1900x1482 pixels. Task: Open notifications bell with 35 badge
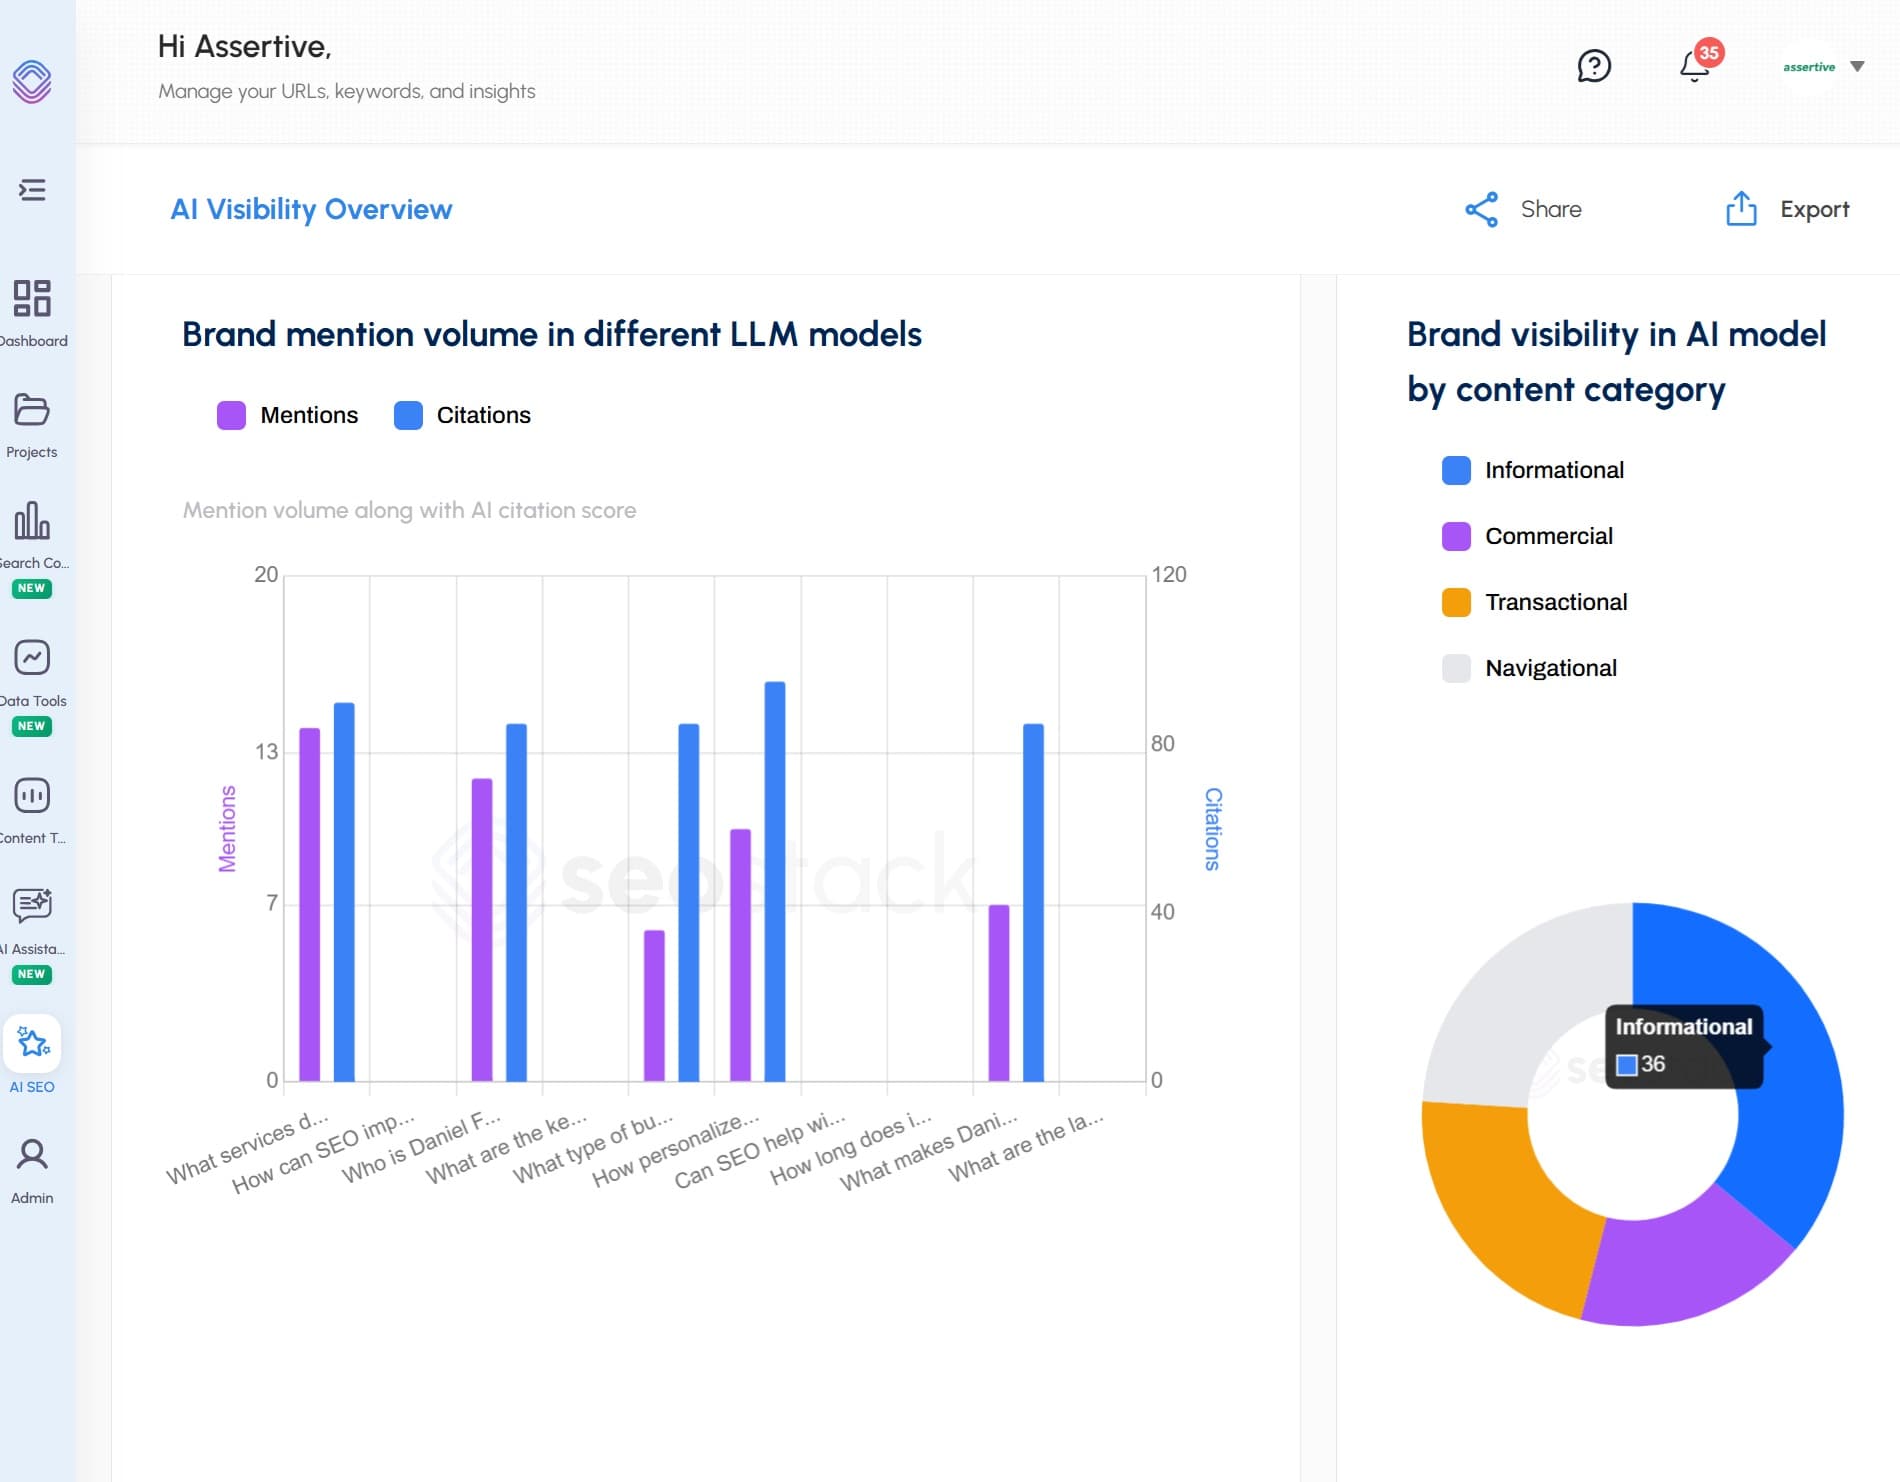tap(1699, 62)
